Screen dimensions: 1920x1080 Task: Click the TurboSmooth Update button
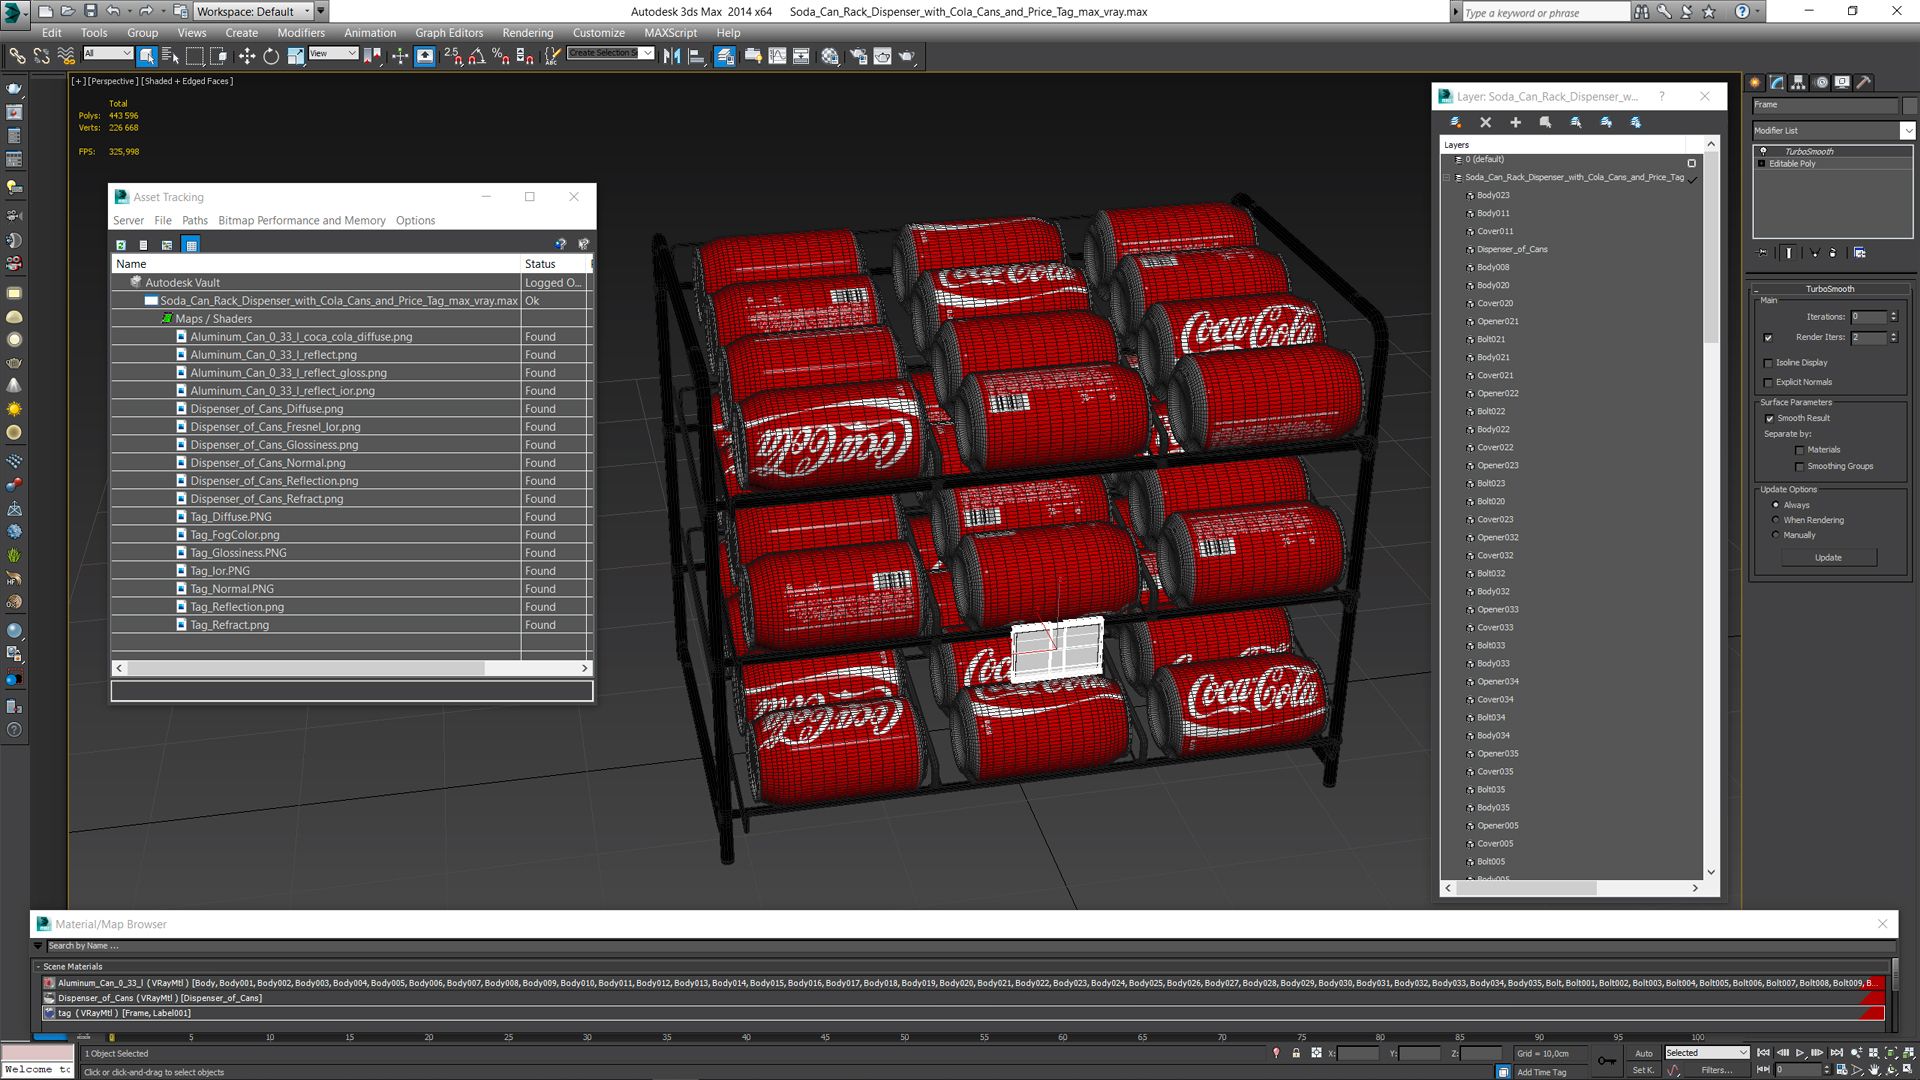click(1827, 558)
